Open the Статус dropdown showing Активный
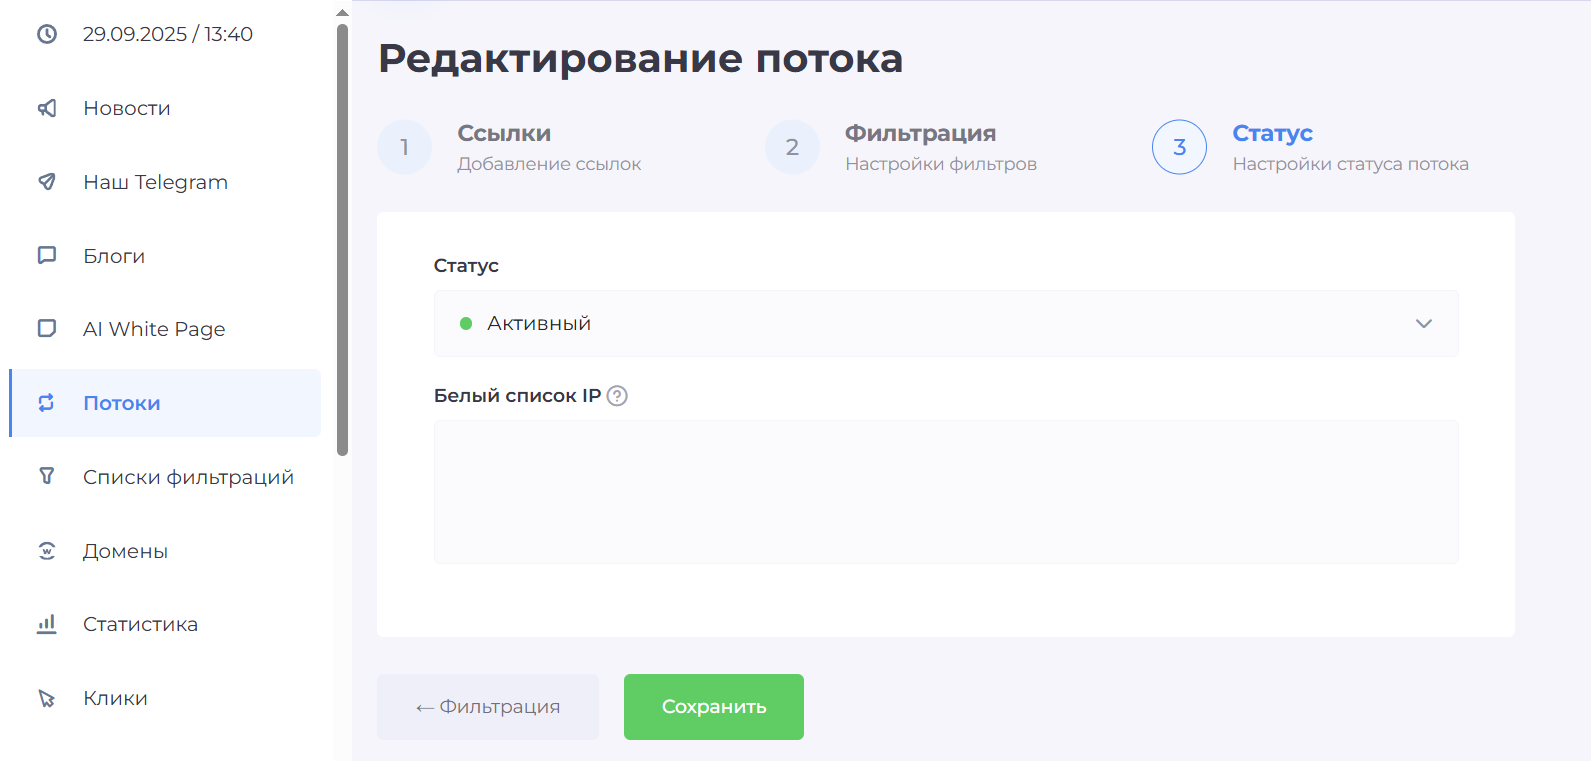The width and height of the screenshot is (1591, 761). click(944, 324)
